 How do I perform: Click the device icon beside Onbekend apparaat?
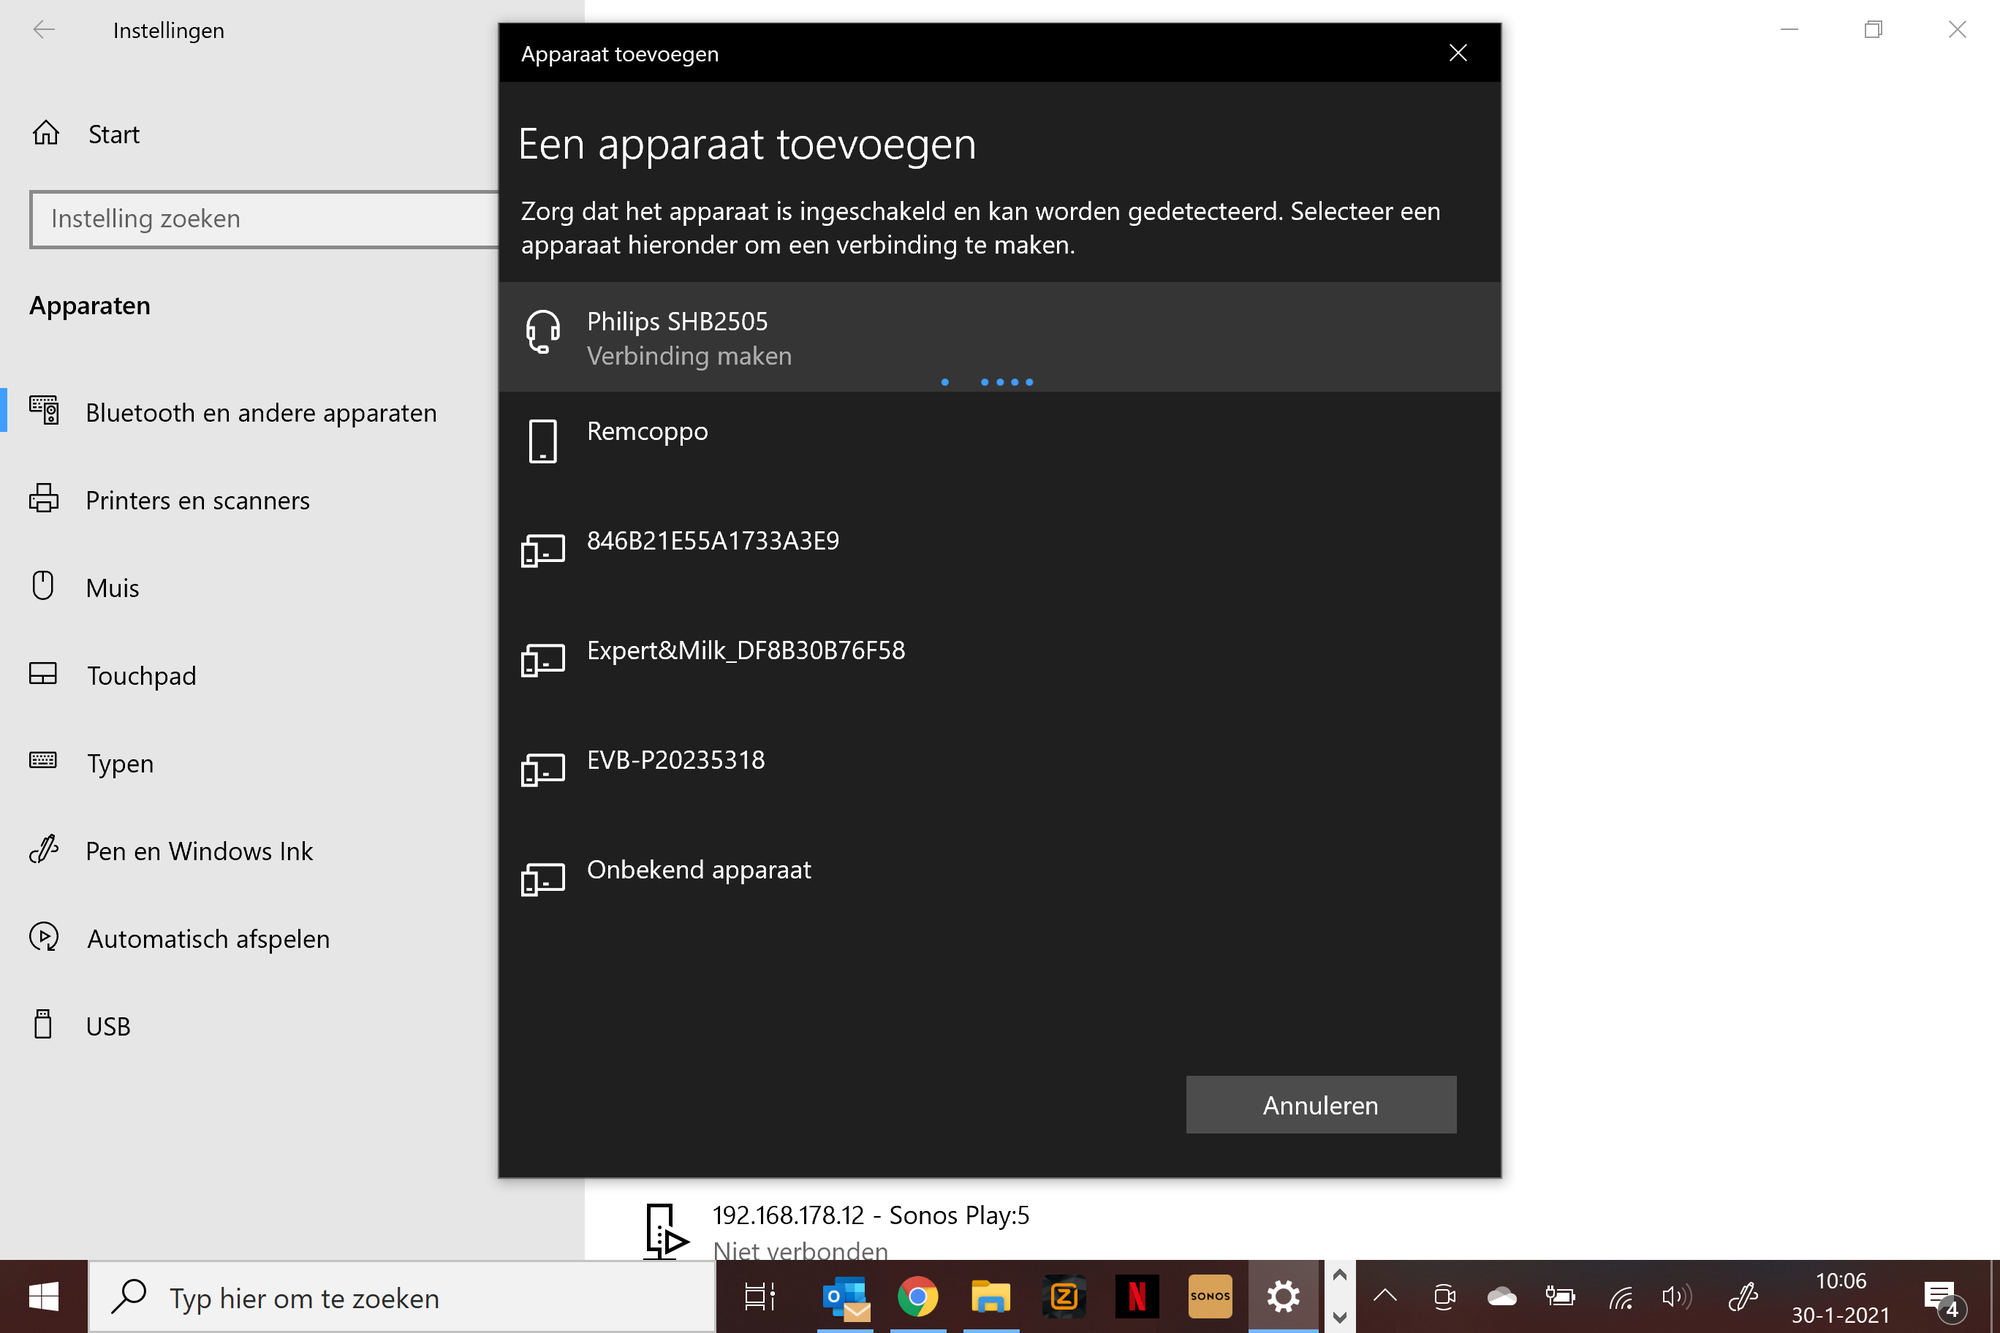coord(543,879)
